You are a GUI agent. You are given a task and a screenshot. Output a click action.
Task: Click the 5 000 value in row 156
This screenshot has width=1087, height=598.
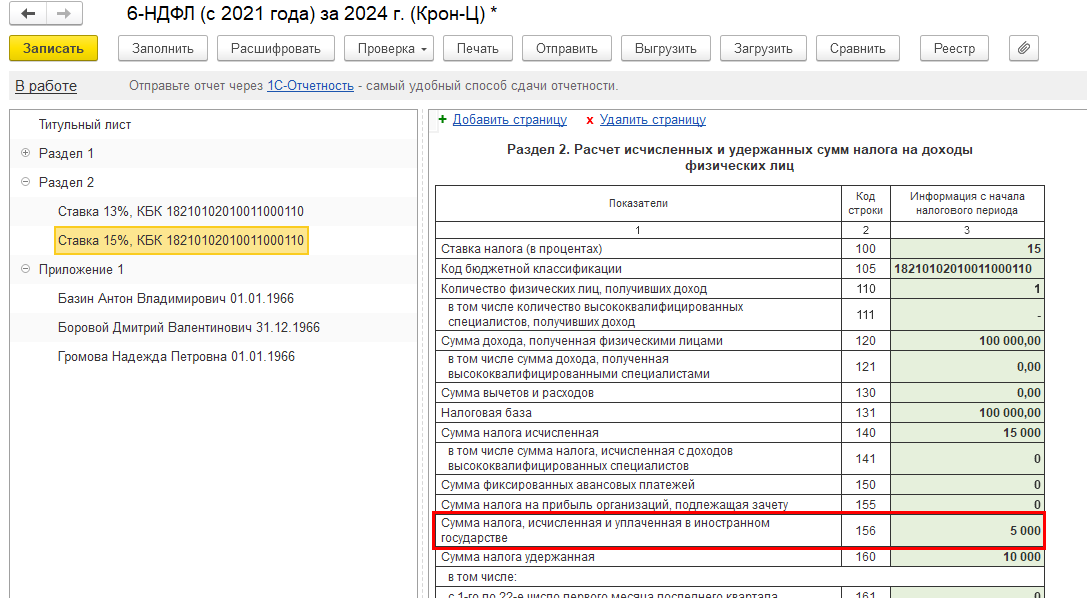(x=967, y=531)
